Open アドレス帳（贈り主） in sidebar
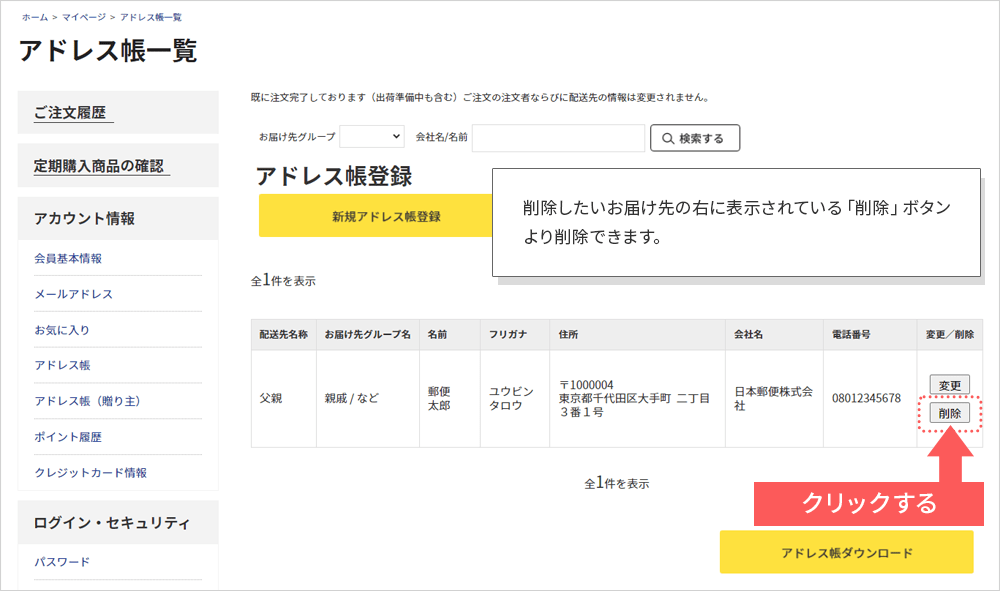 coord(87,401)
